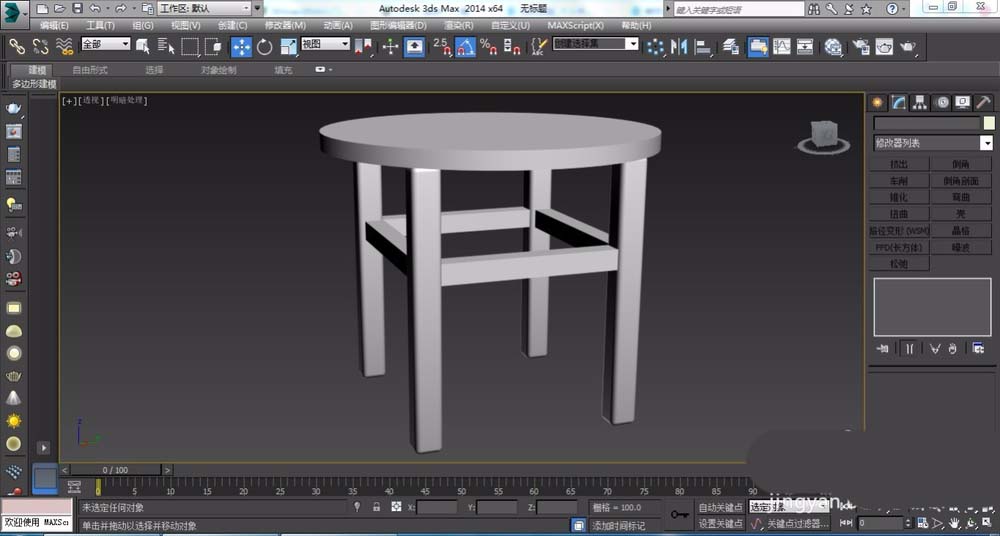This screenshot has width=1000, height=536.
Task: Click the 倒角 modifier button
Action: coord(961,164)
